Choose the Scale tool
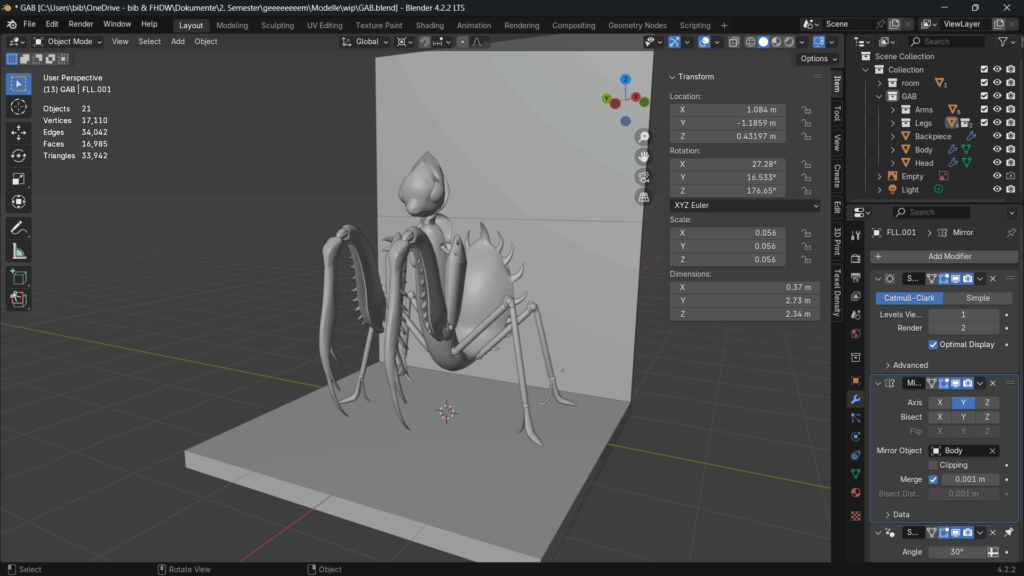 [18, 179]
